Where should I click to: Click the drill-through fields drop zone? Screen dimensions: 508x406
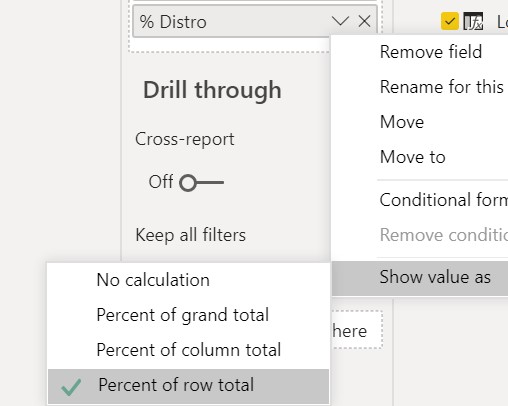click(357, 330)
